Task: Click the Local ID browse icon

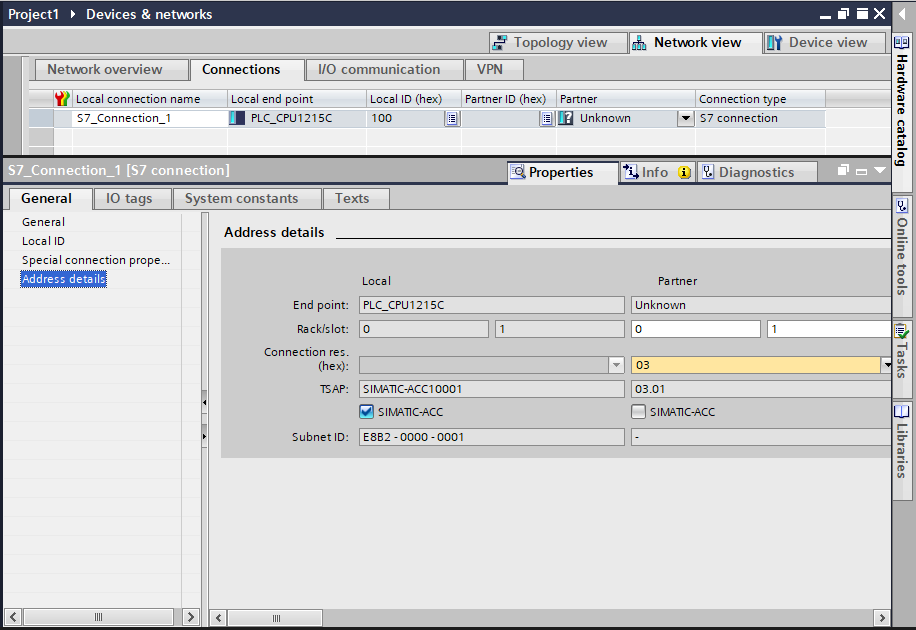Action: [x=451, y=118]
